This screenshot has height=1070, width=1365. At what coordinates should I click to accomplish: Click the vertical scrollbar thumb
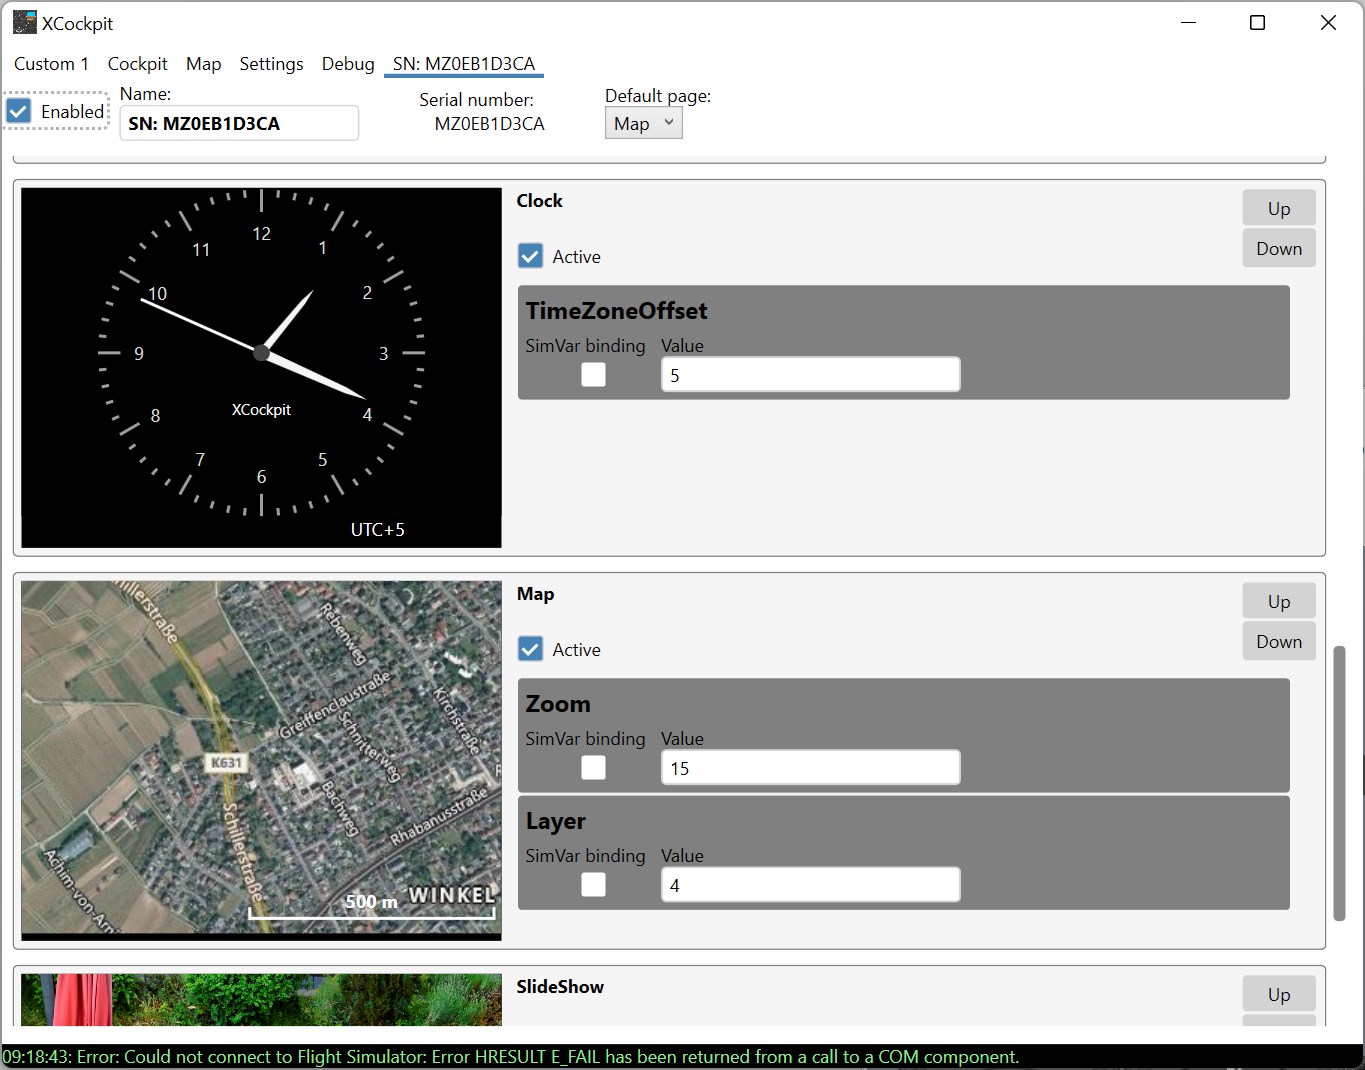coord(1339,783)
